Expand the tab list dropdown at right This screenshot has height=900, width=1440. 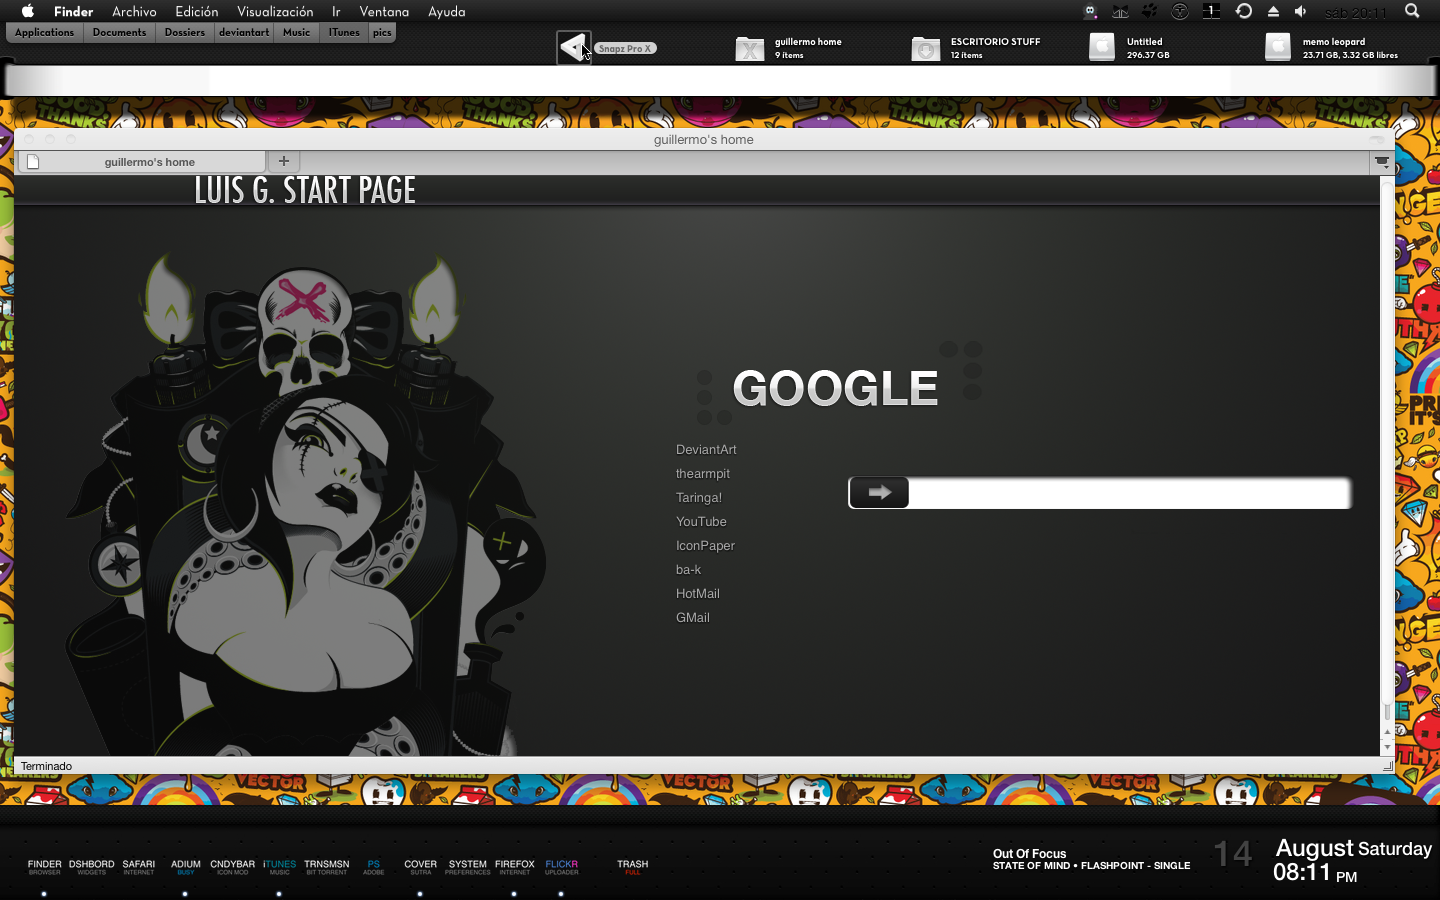point(1382,161)
